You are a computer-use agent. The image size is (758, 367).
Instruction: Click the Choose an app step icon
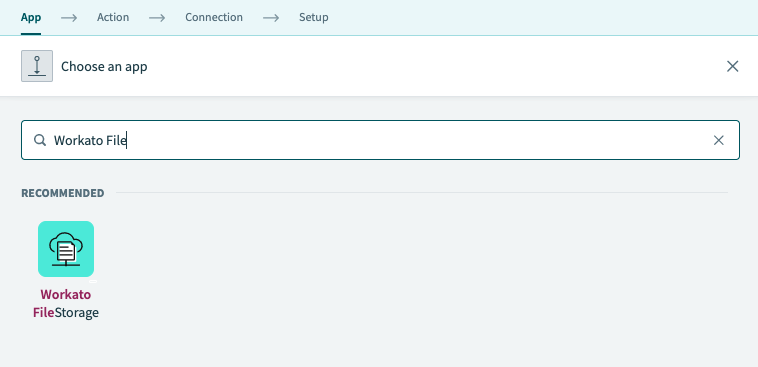[x=37, y=66]
